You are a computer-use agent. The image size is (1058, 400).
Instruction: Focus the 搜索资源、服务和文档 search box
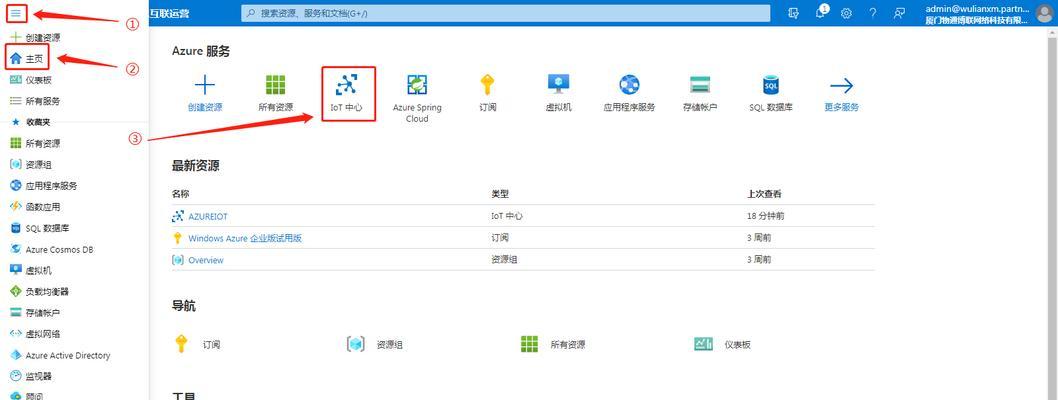pyautogui.click(x=505, y=13)
